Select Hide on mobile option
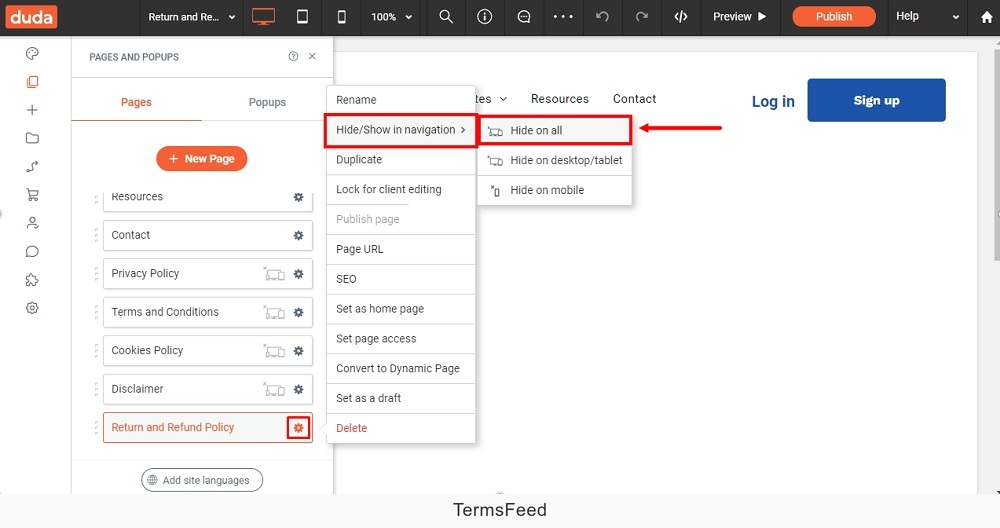The image size is (1000, 528). 554,190
